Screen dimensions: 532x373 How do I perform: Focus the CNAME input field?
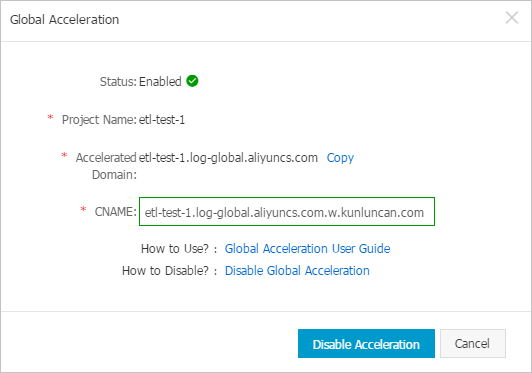pyautogui.click(x=287, y=211)
